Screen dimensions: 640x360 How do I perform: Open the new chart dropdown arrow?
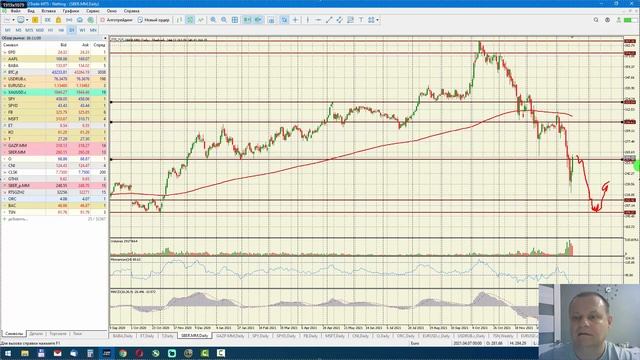coord(13,20)
